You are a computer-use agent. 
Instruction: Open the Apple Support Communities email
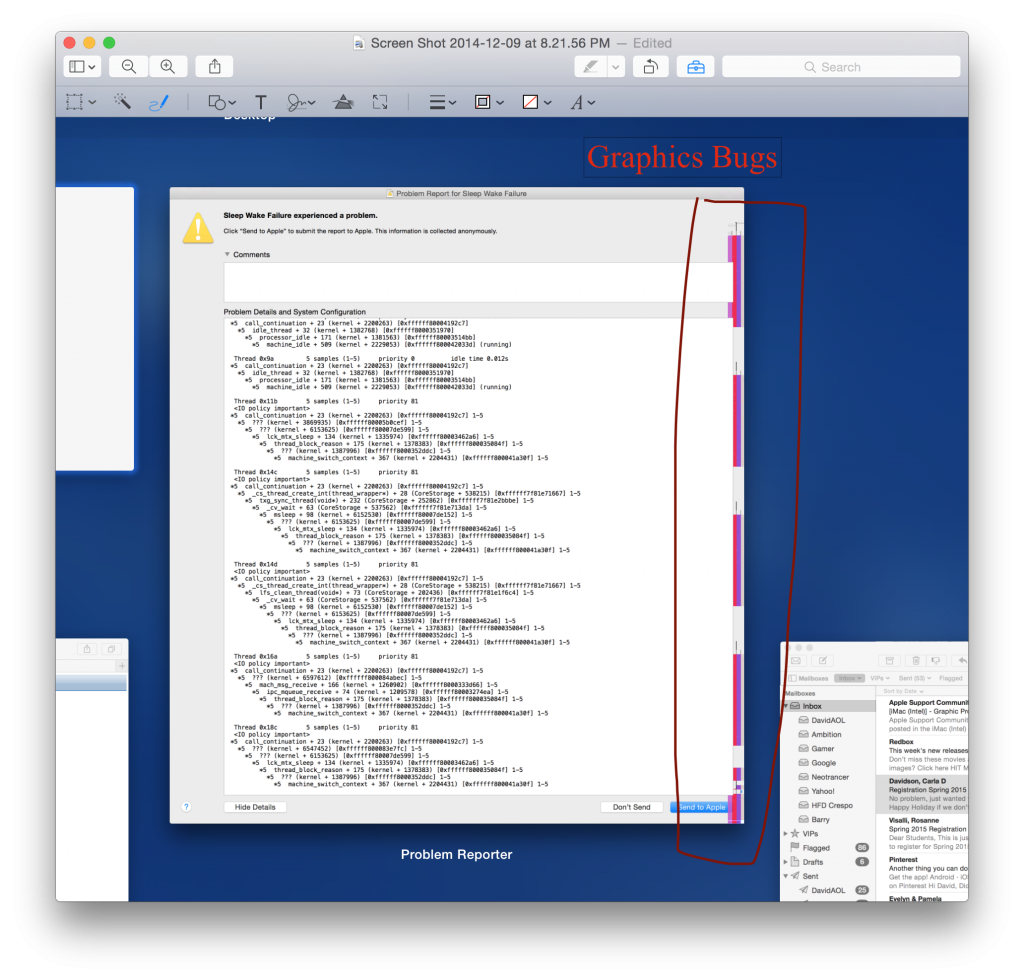[922, 716]
